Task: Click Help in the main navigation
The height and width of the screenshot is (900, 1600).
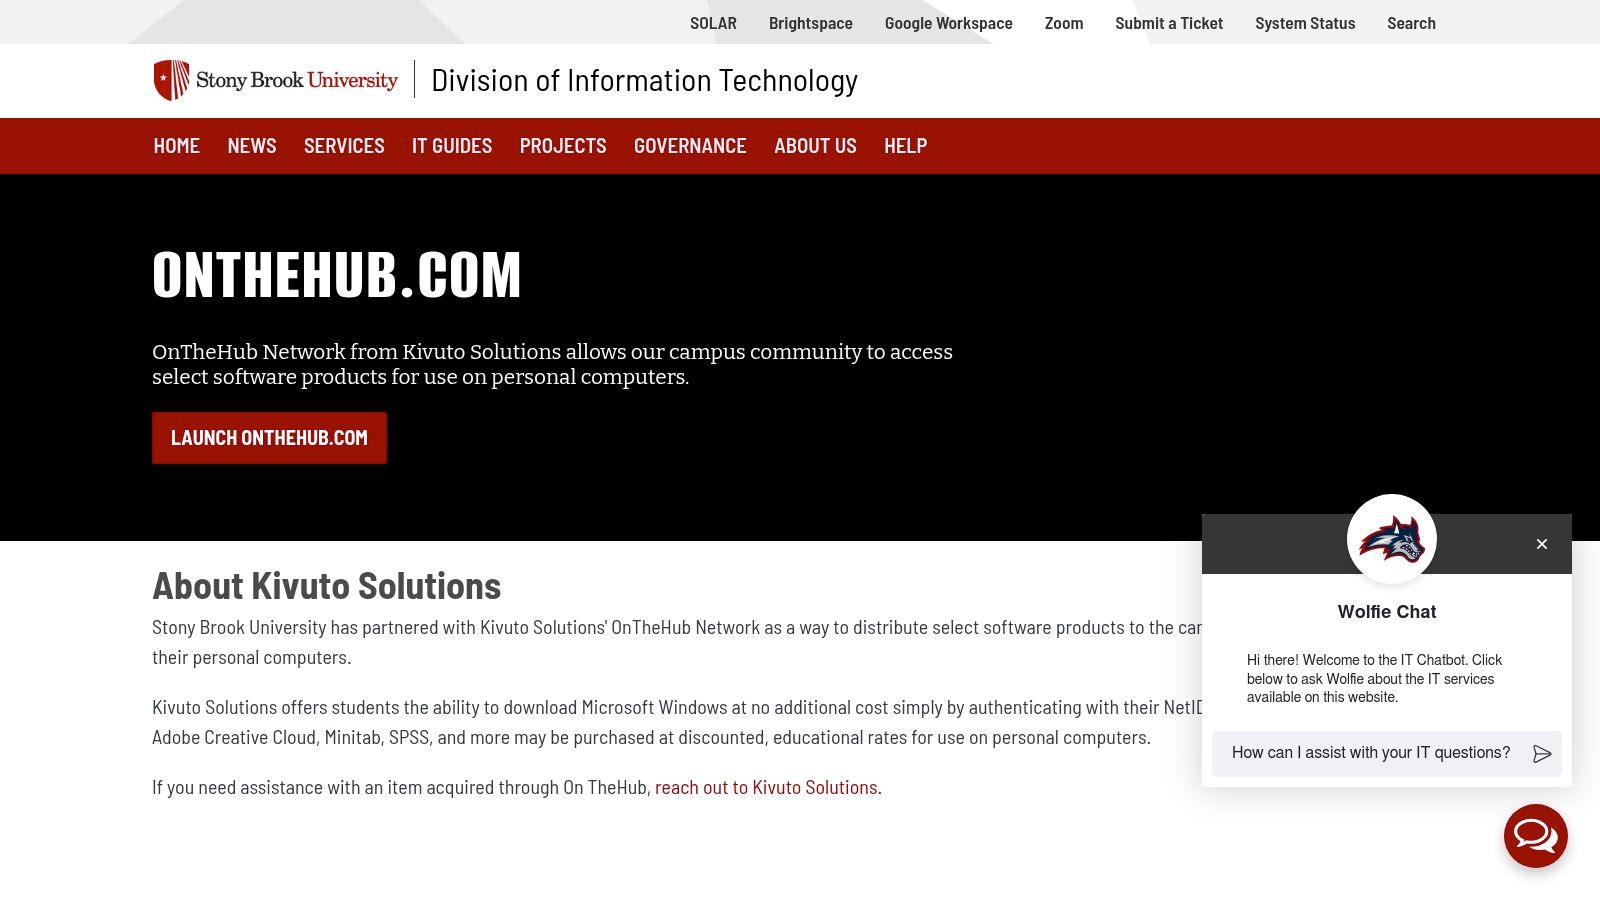Action: coord(905,146)
